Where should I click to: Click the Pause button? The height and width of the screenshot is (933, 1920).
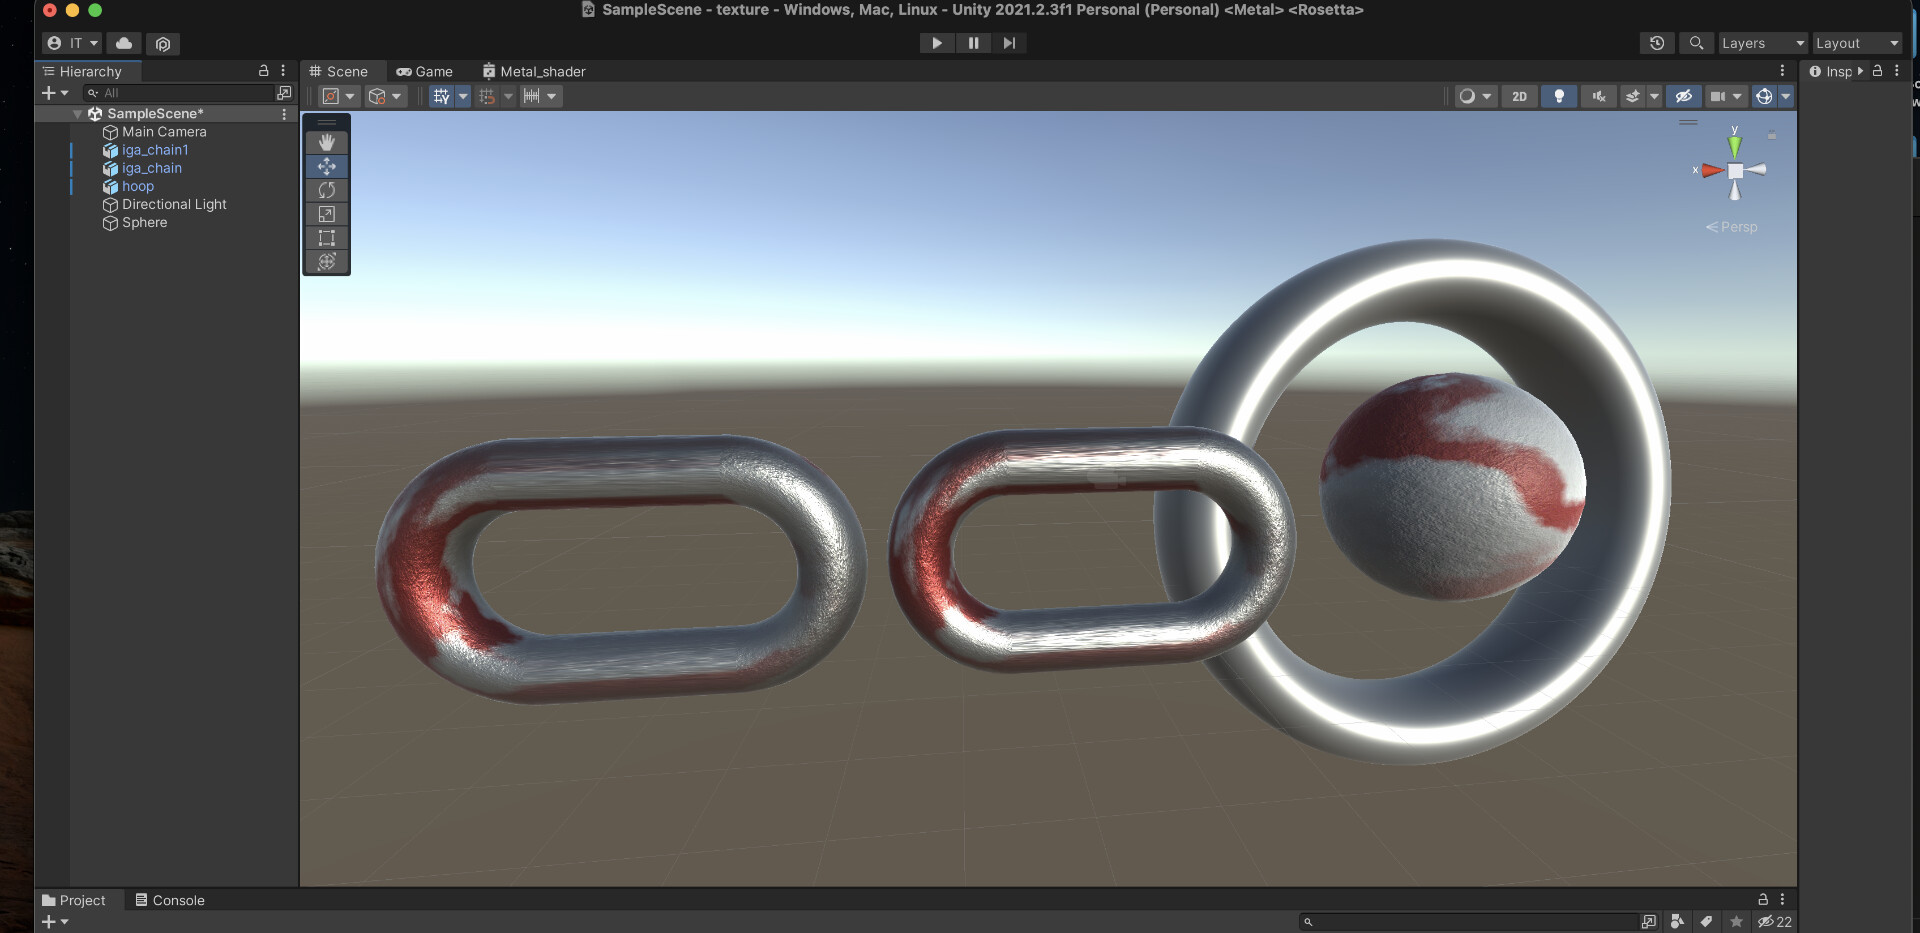click(x=973, y=43)
